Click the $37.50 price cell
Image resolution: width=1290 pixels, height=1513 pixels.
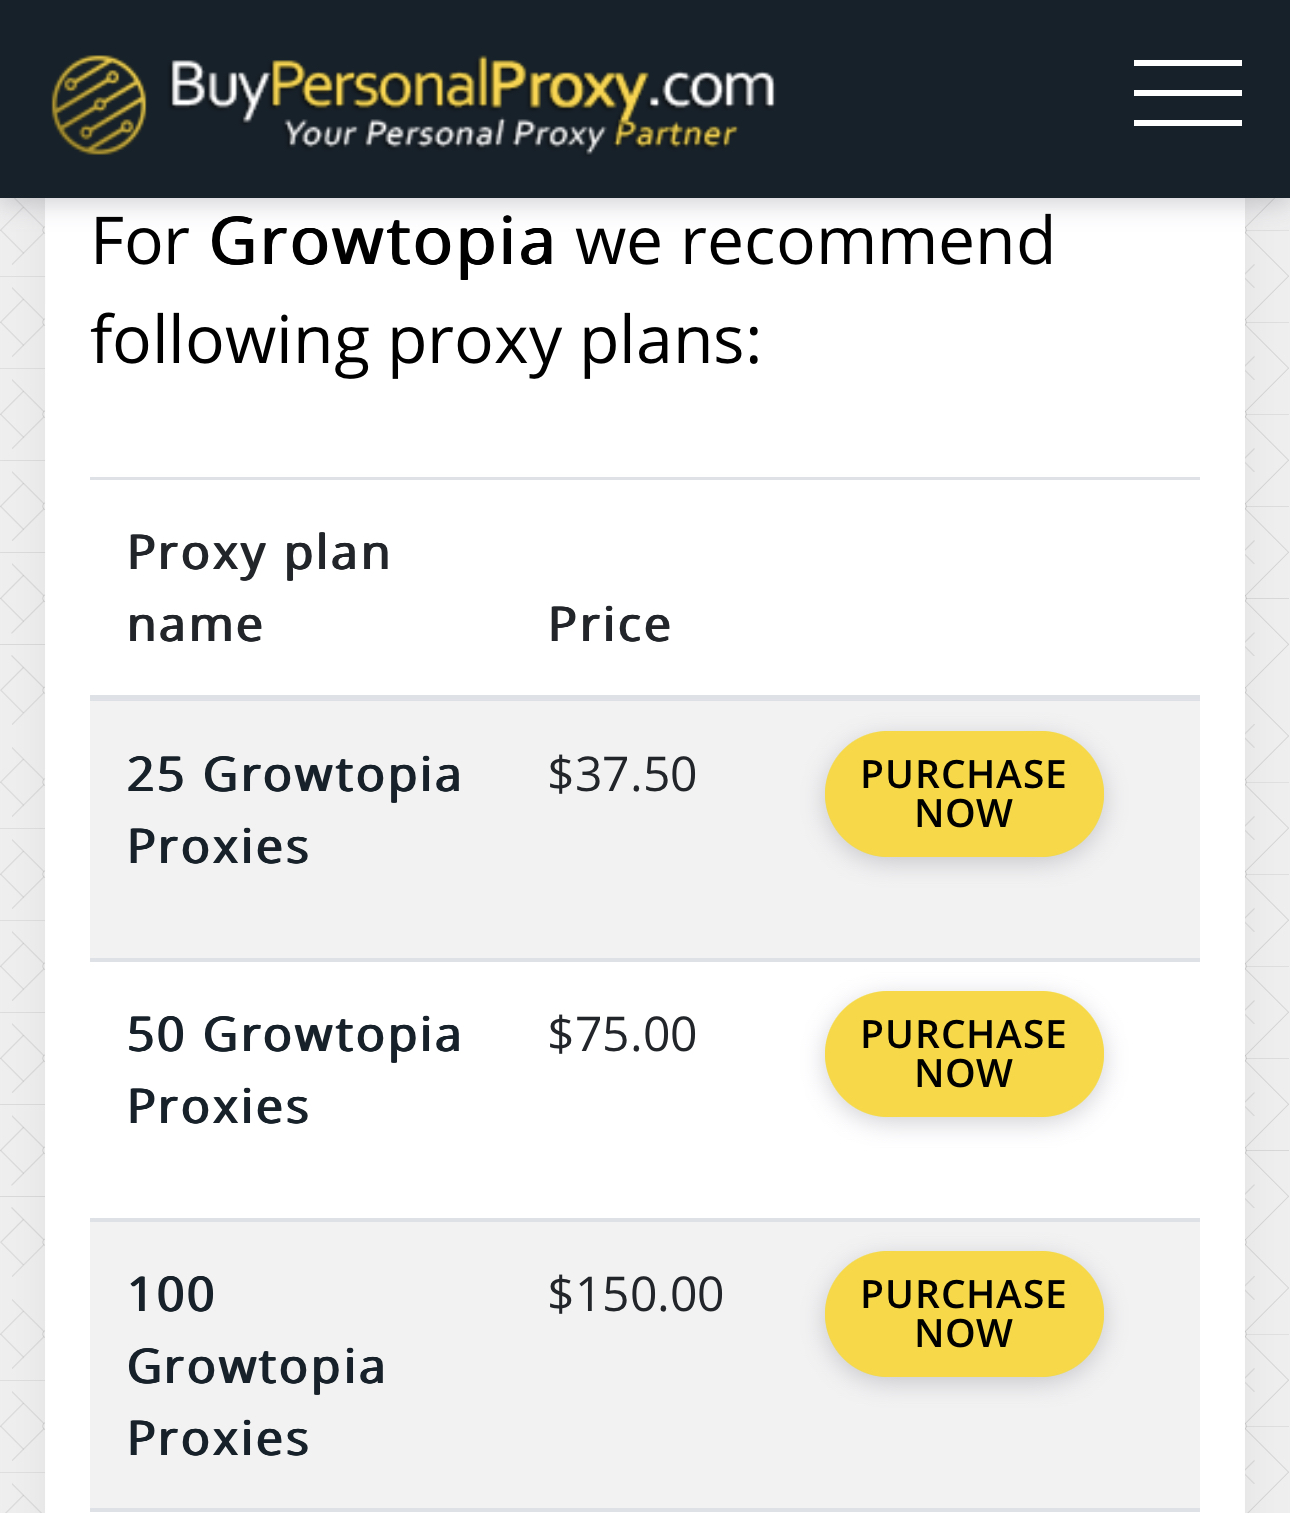[622, 774]
